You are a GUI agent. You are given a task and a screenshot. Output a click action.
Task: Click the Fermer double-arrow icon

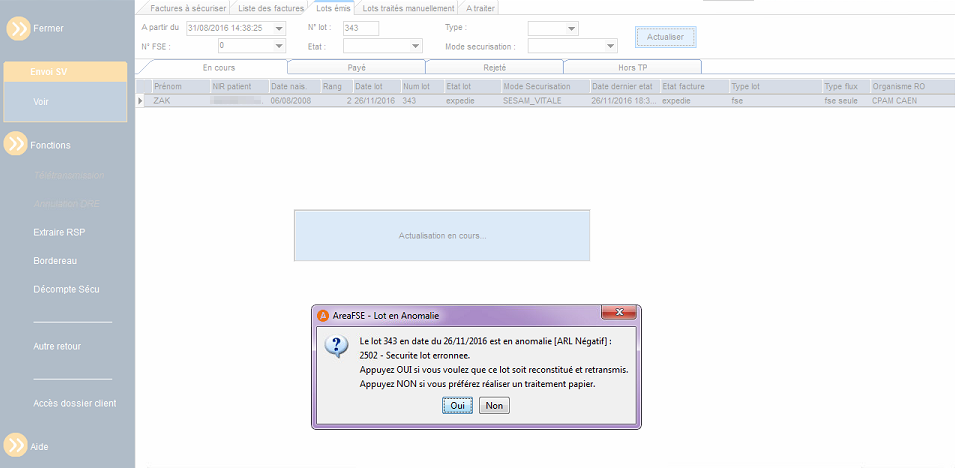[x=18, y=29]
